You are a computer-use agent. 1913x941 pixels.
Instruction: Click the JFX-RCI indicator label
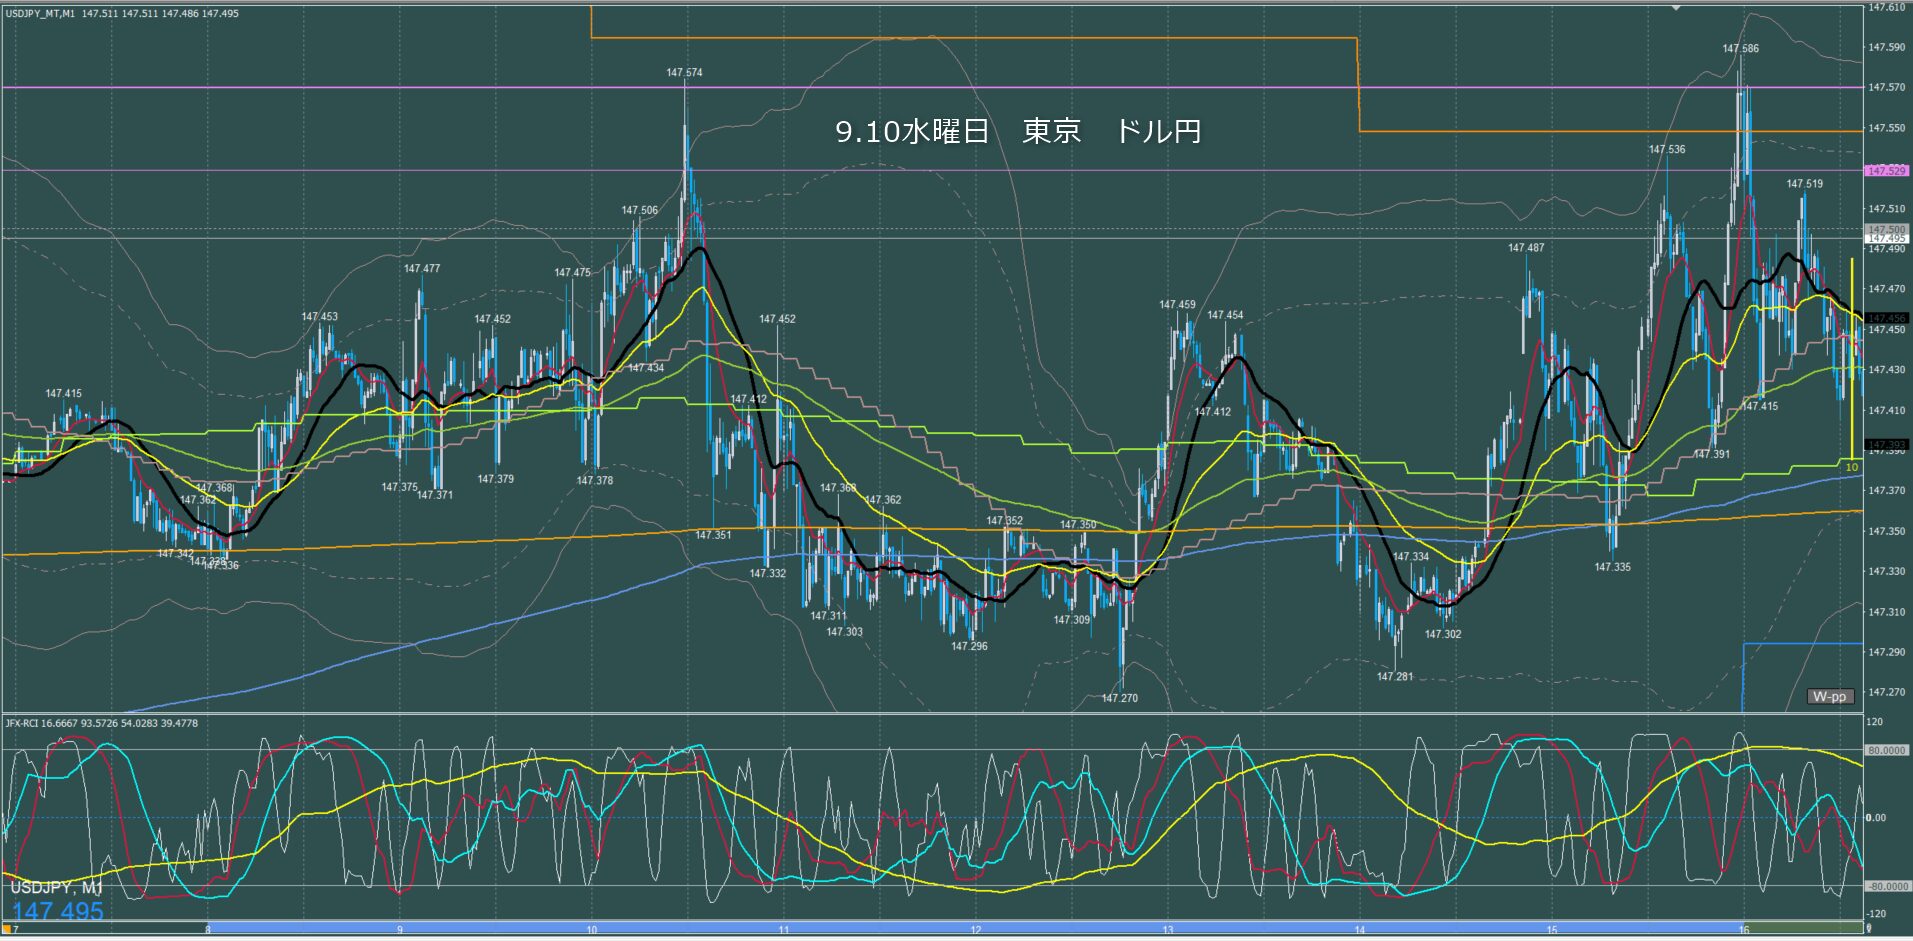coord(22,723)
